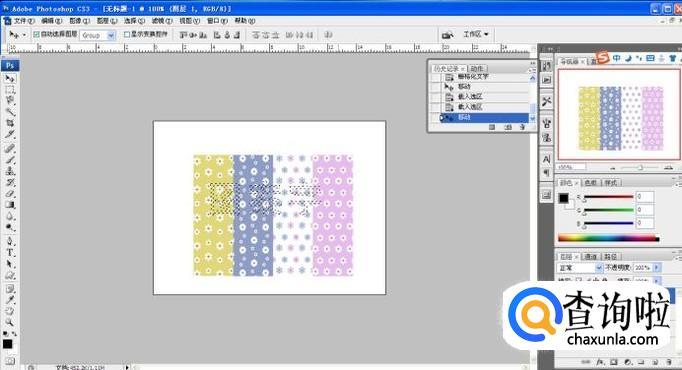Select the Zoom tool

(x=10, y=322)
